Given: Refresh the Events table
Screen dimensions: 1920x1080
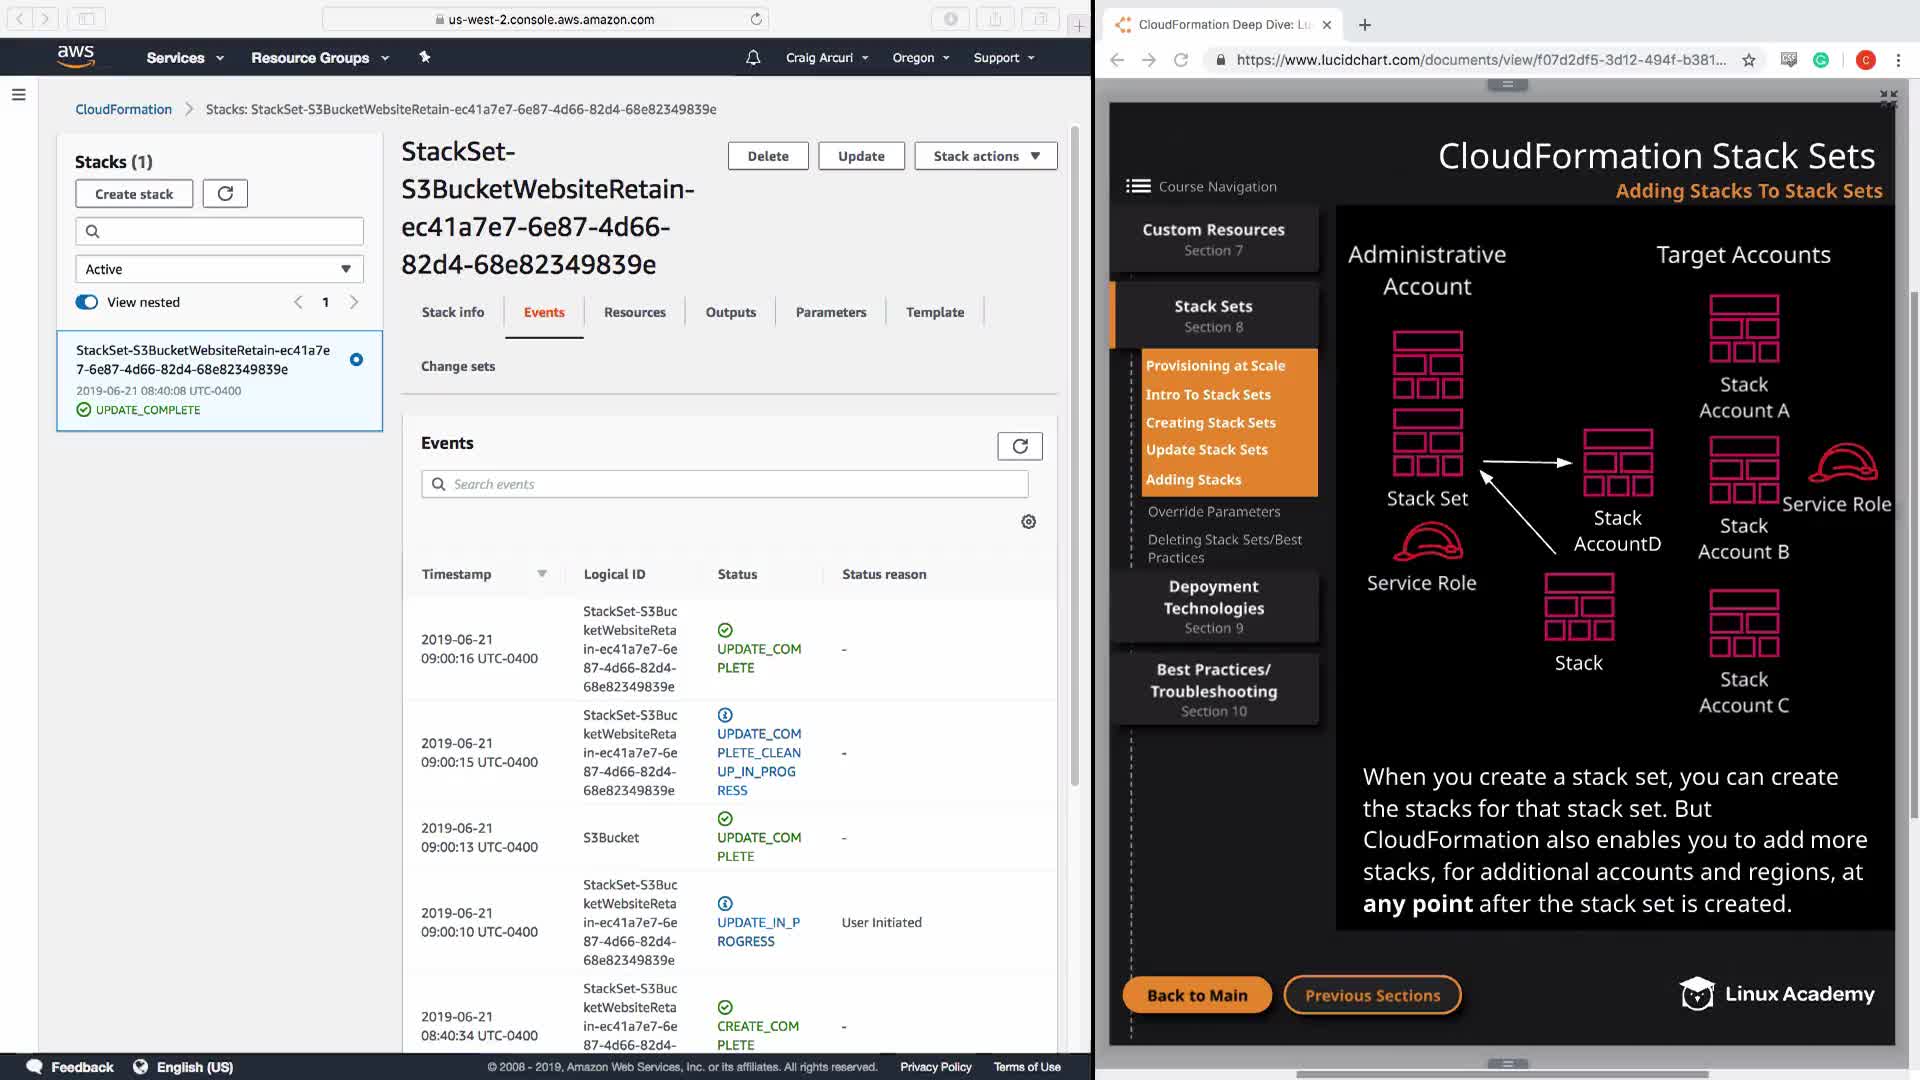Looking at the screenshot, I should point(1019,446).
